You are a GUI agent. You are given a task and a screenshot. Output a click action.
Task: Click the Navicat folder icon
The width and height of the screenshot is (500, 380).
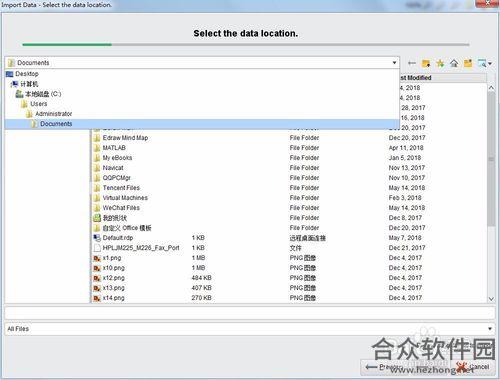[97, 168]
